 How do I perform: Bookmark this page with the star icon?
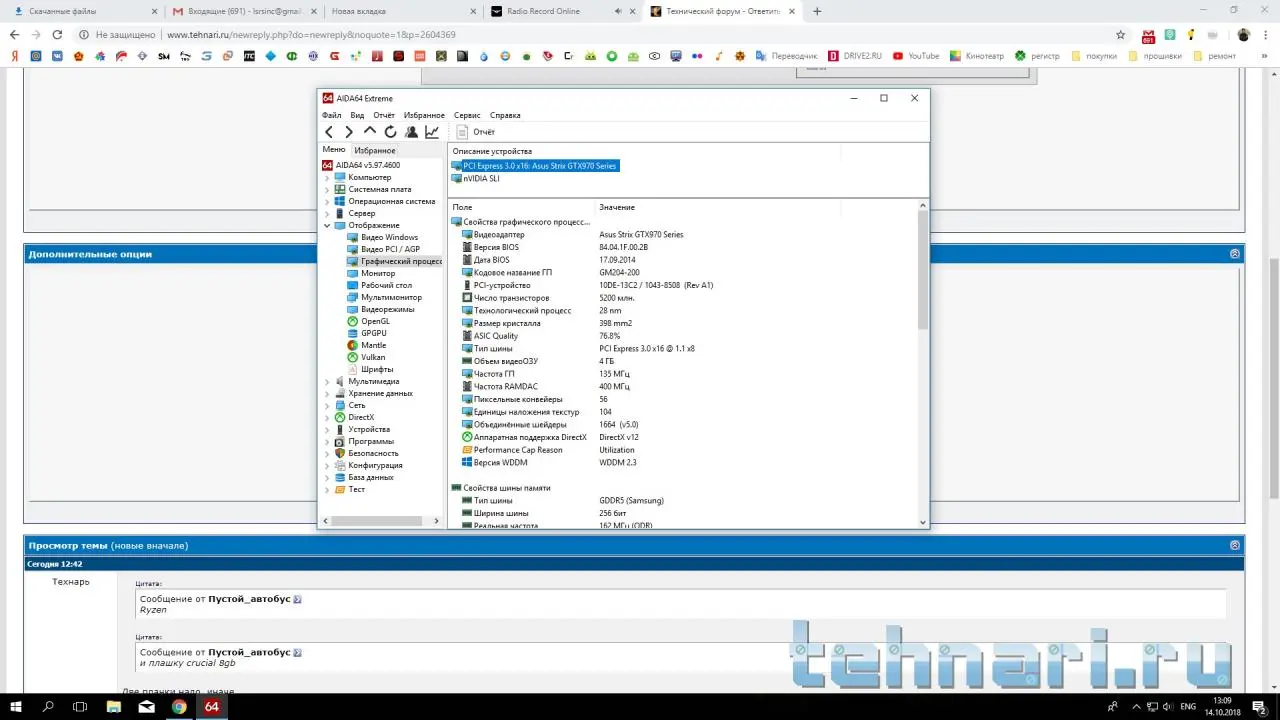[1120, 35]
